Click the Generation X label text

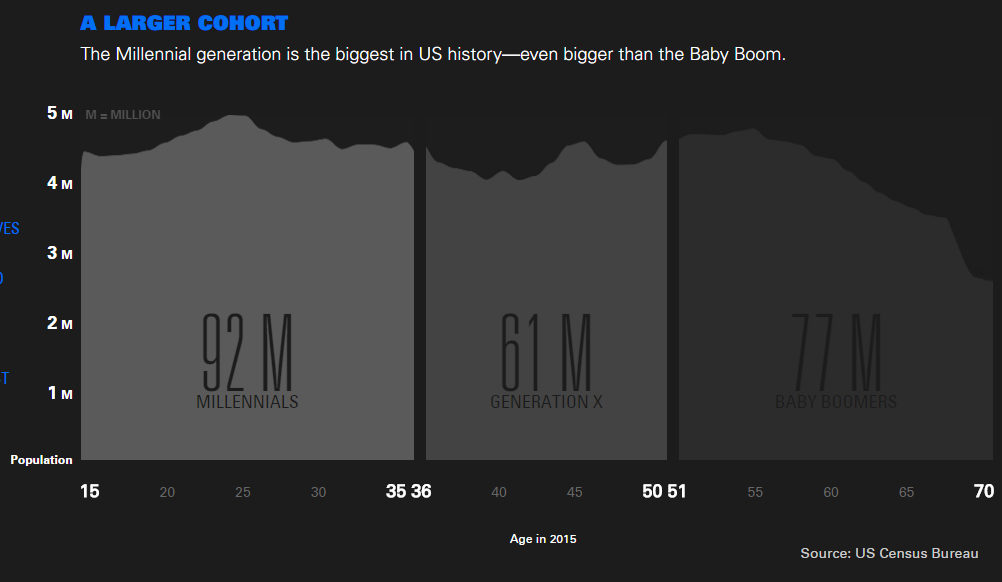546,402
